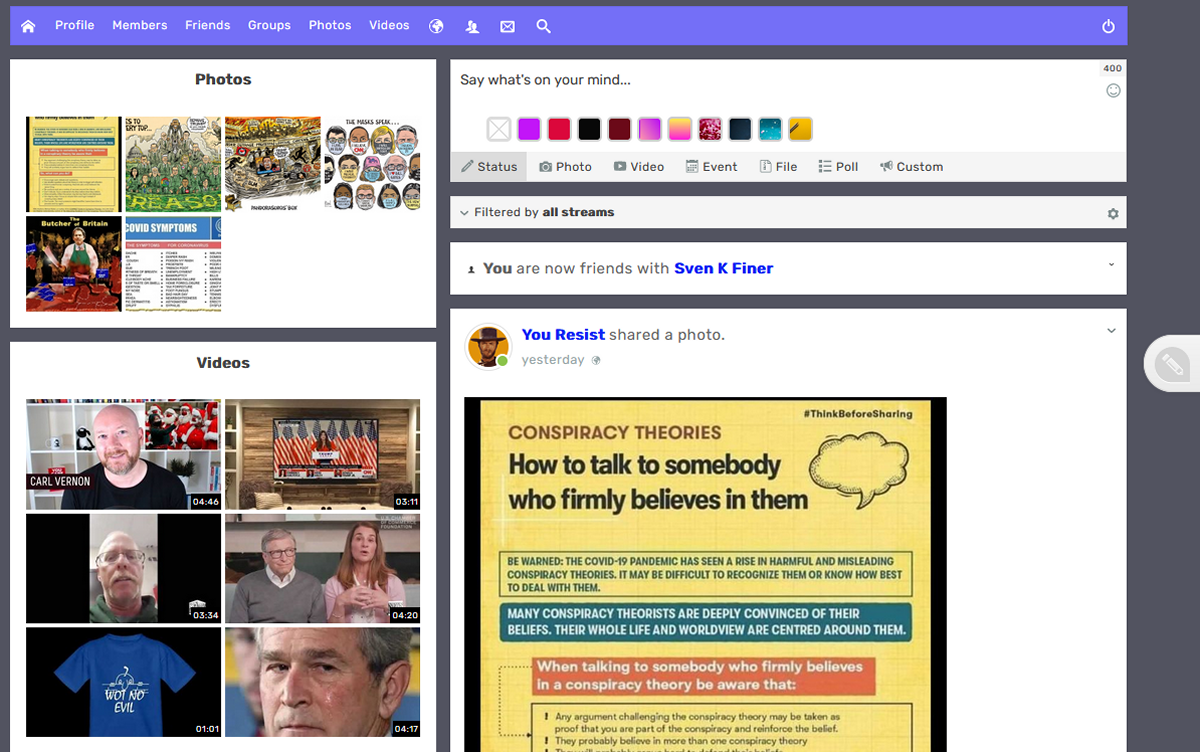Play the 04:20 couple interview video

(322, 569)
